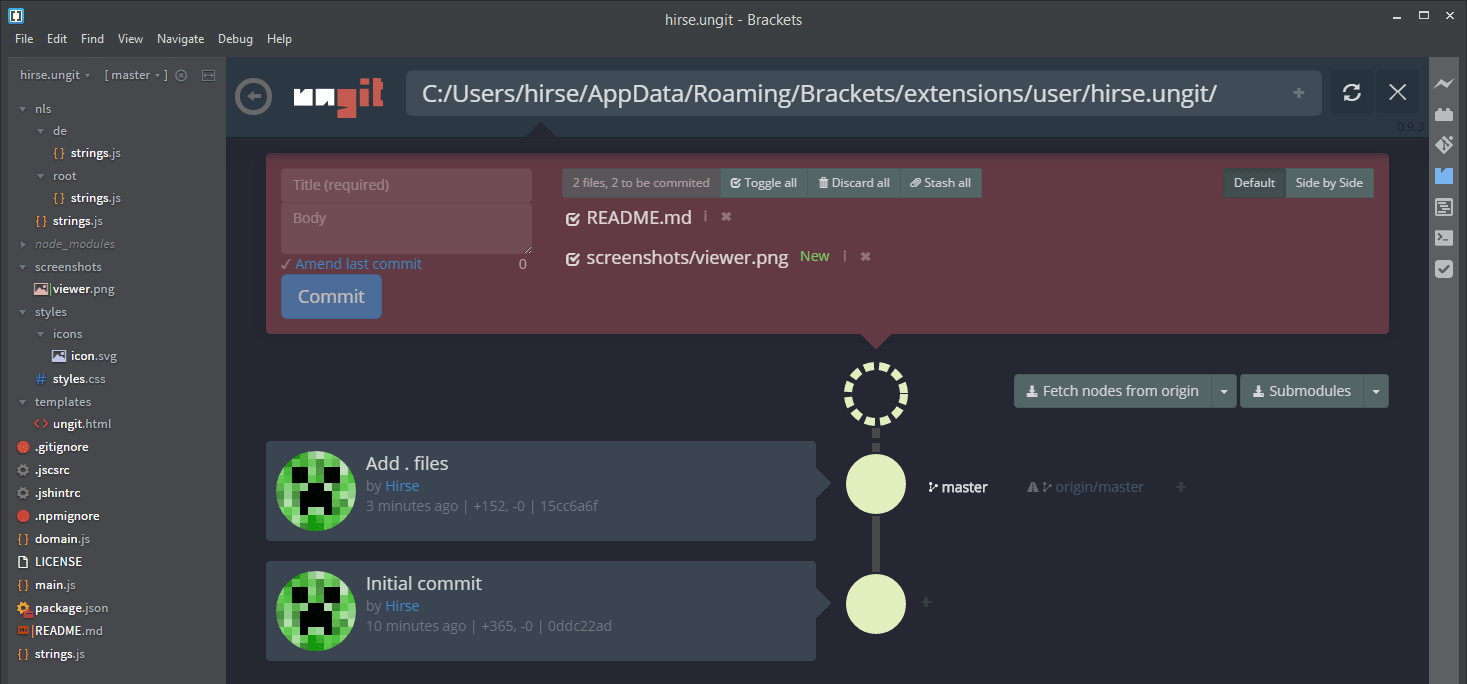1467x684 pixels.
Task: Unstage README.md by unchecking its checkbox
Action: 572,217
